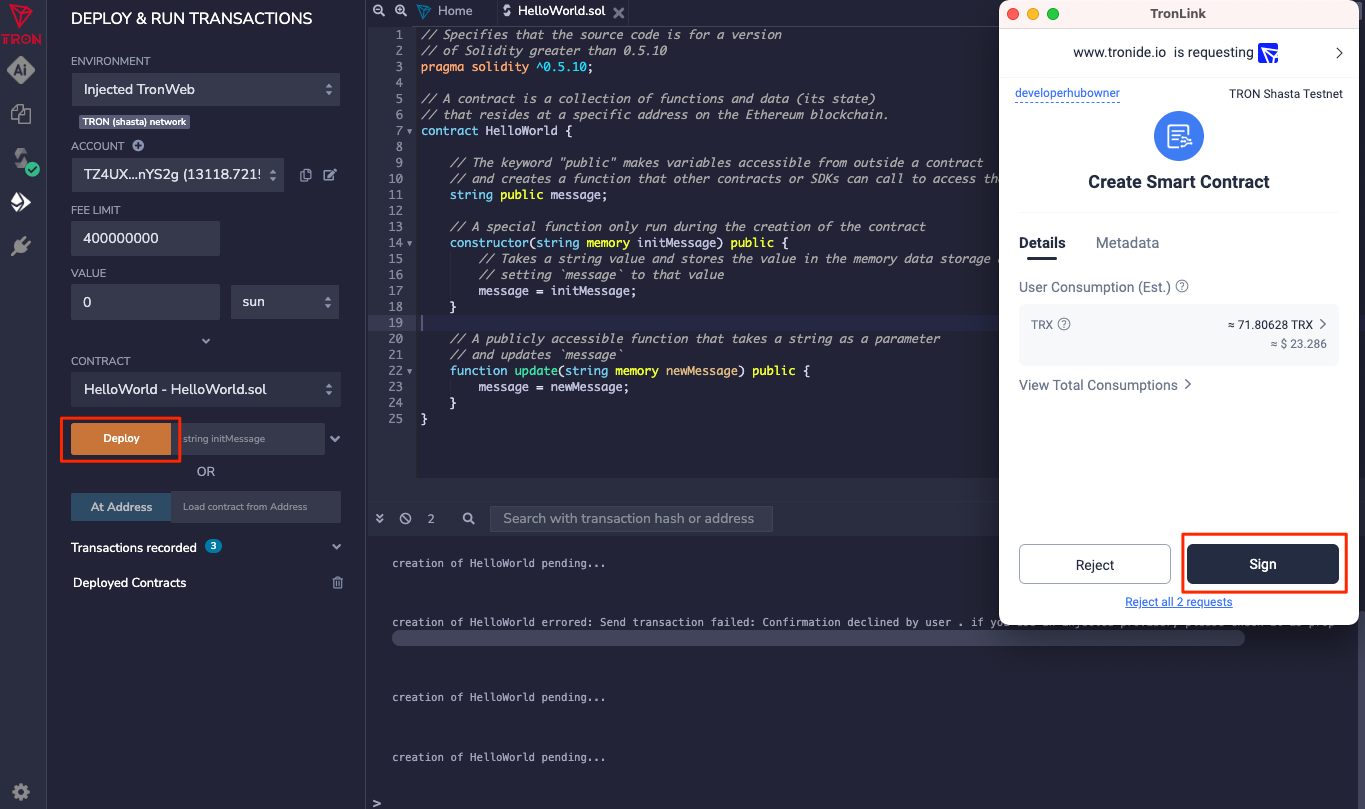Click the zoom in magnifier in the editor

point(400,11)
